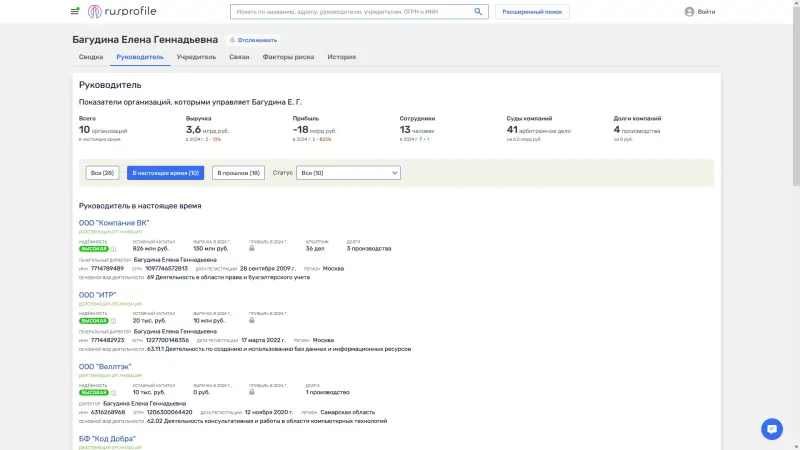Select the "В прошлом (18)" filter
The width and height of the screenshot is (800, 450).
238,173
